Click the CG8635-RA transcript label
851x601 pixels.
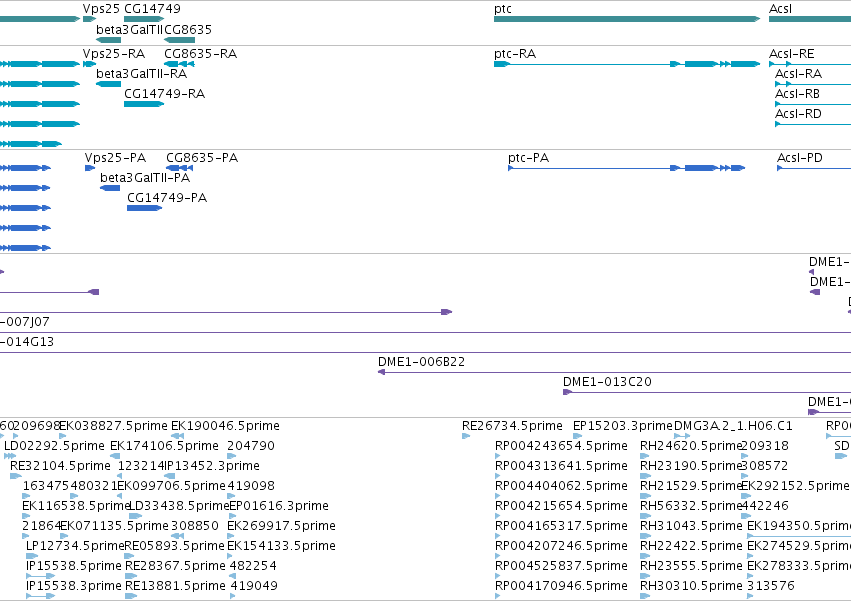[200, 54]
